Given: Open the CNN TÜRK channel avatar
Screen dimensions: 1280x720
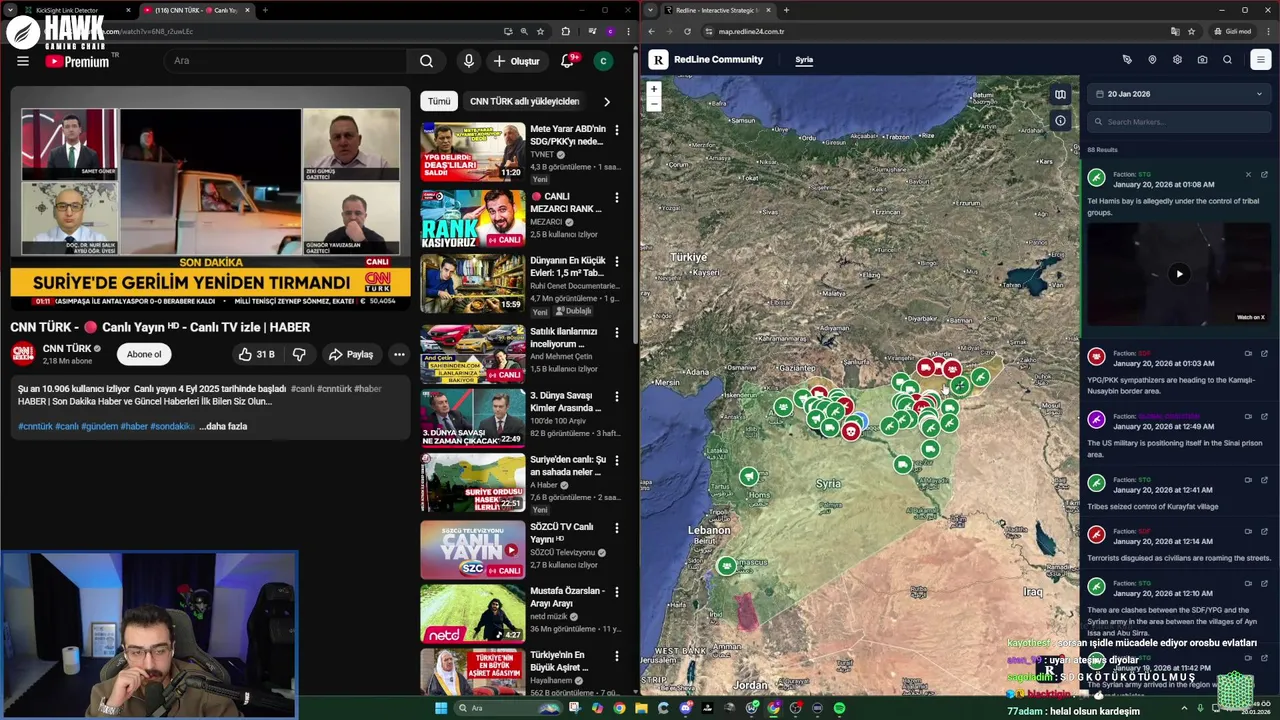Looking at the screenshot, I should [x=22, y=353].
